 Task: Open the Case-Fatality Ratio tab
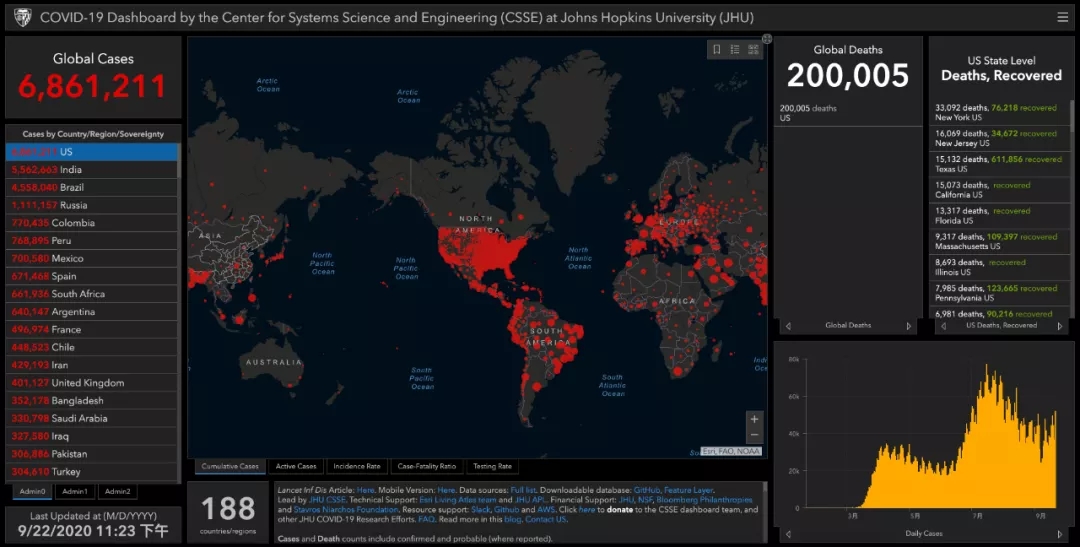(426, 466)
